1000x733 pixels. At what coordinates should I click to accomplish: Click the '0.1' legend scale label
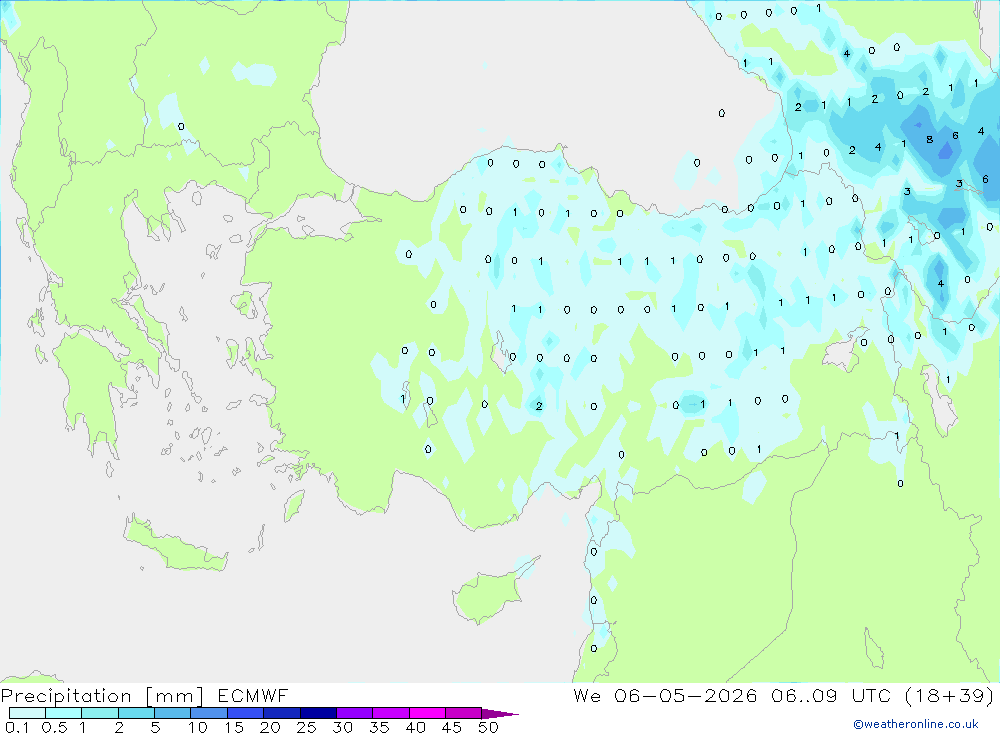(17, 727)
